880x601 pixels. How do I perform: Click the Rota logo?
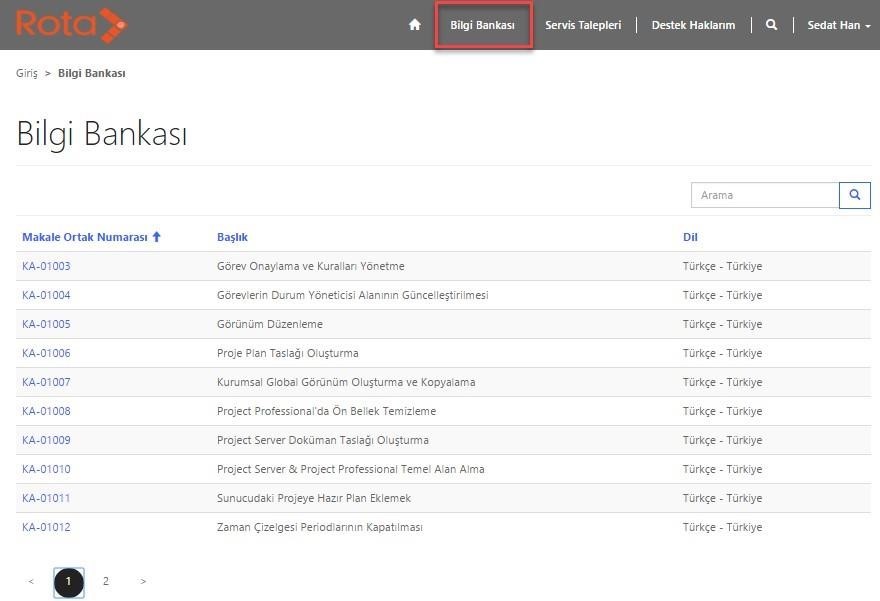(x=71, y=25)
